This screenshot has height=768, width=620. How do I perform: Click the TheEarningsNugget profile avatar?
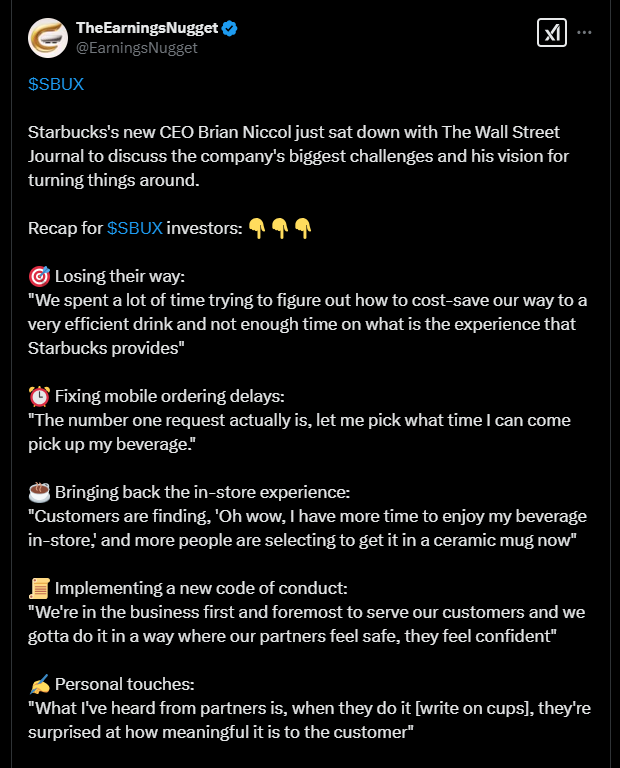[x=48, y=37]
